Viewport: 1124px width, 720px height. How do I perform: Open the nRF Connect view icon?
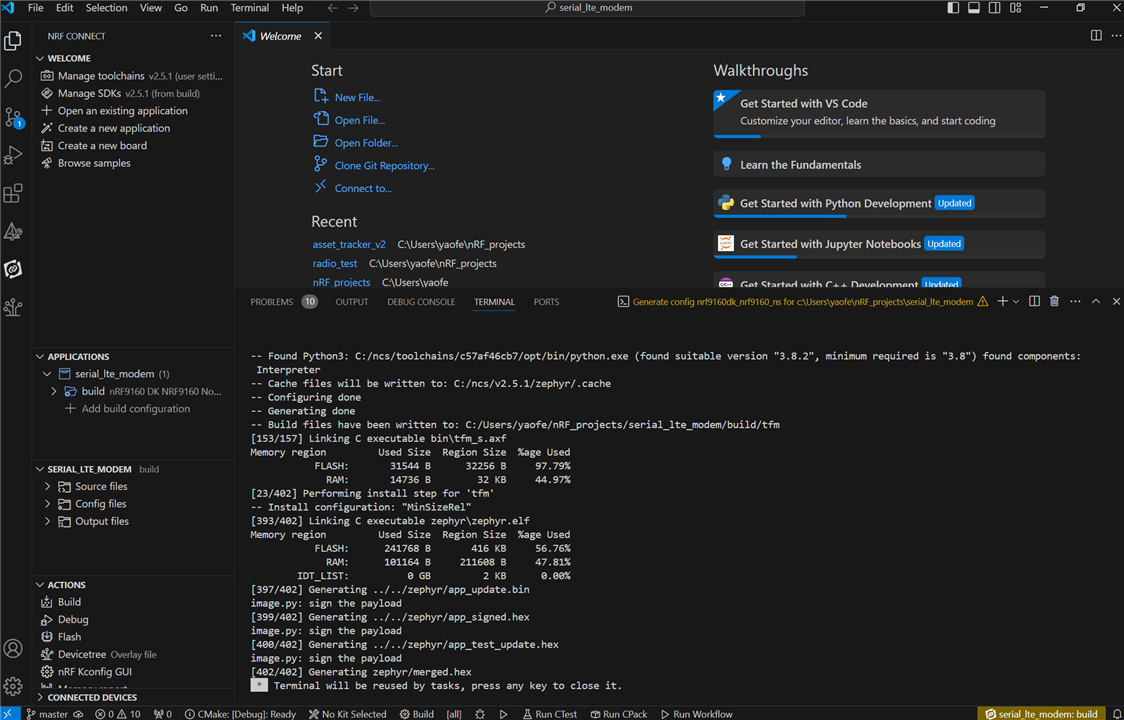(13, 269)
